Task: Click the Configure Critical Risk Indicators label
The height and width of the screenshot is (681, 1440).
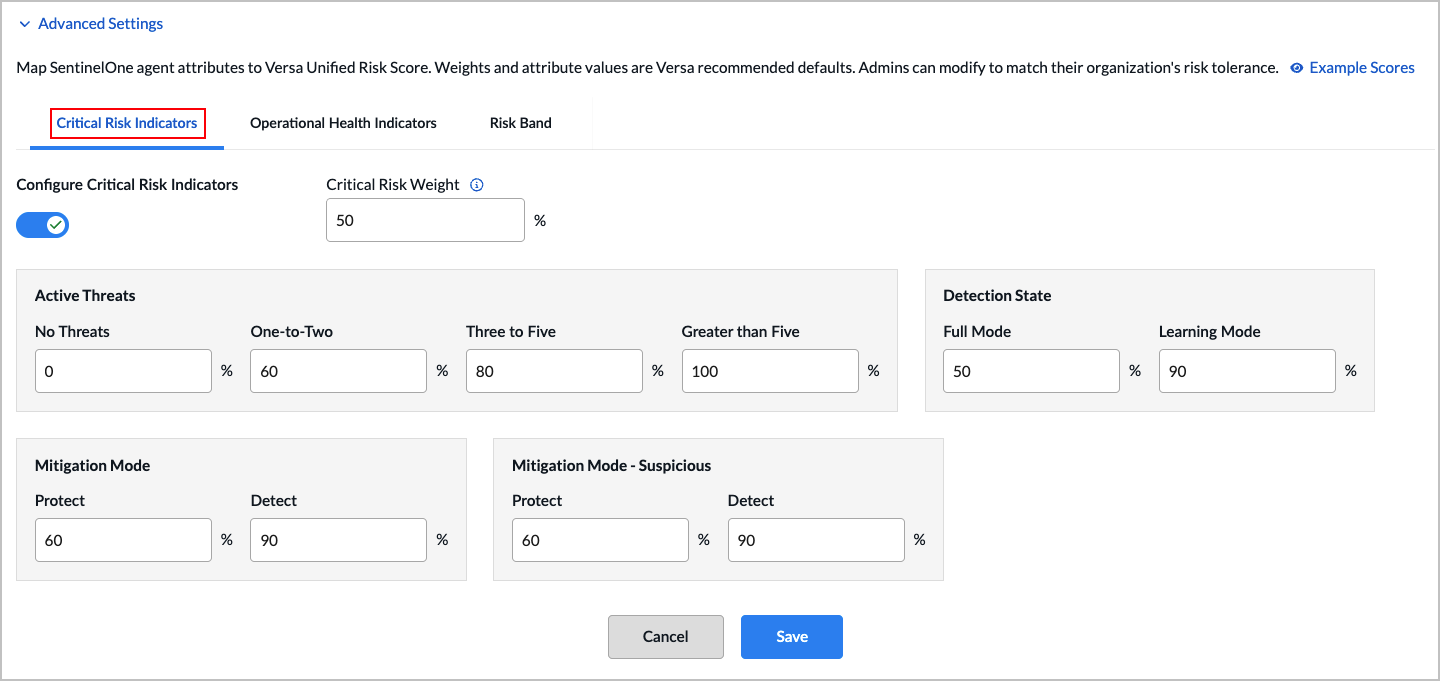Action: [127, 185]
